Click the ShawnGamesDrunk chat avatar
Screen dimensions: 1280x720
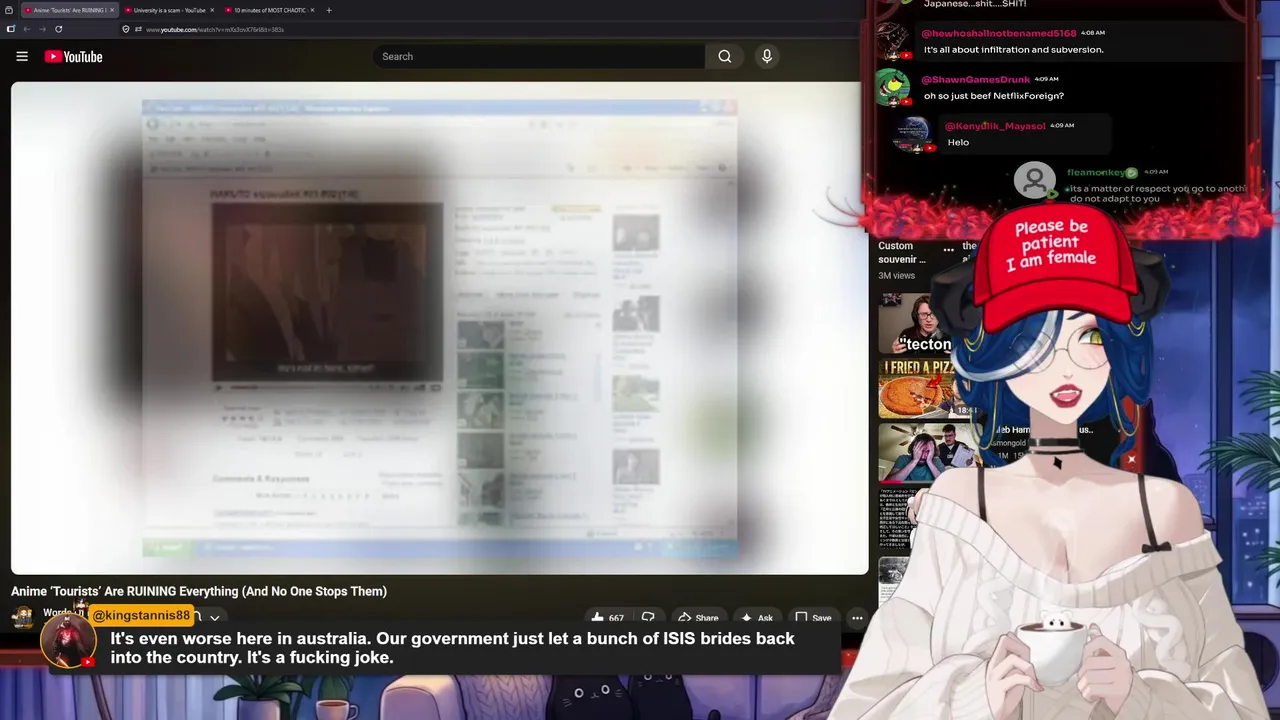pos(892,87)
